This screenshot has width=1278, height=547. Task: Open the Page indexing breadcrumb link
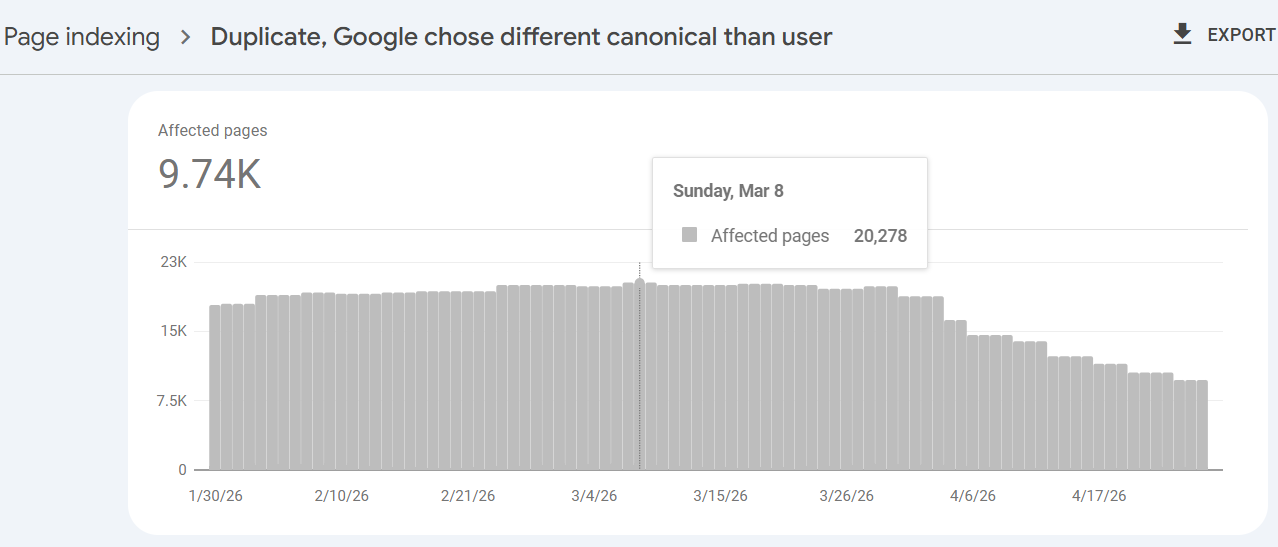click(82, 37)
